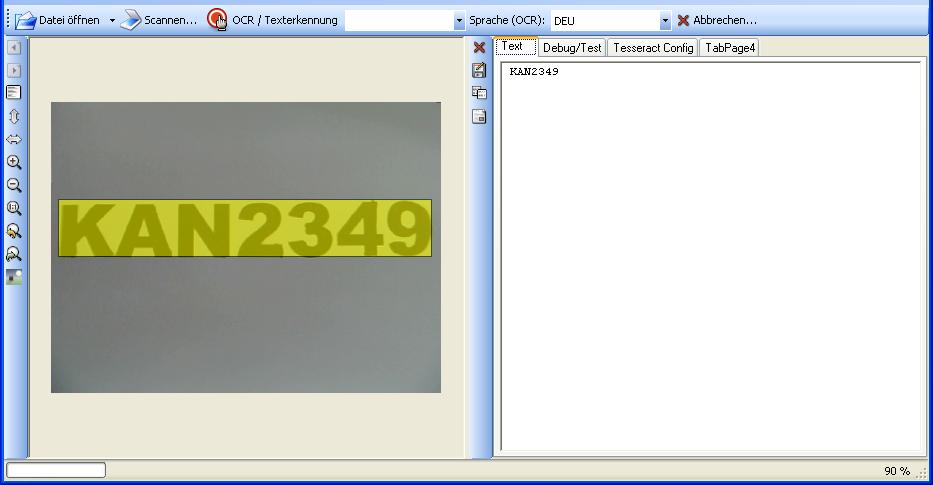Image resolution: width=933 pixels, height=485 pixels.
Task: Switch to the Debug/Test tab
Action: pos(572,47)
